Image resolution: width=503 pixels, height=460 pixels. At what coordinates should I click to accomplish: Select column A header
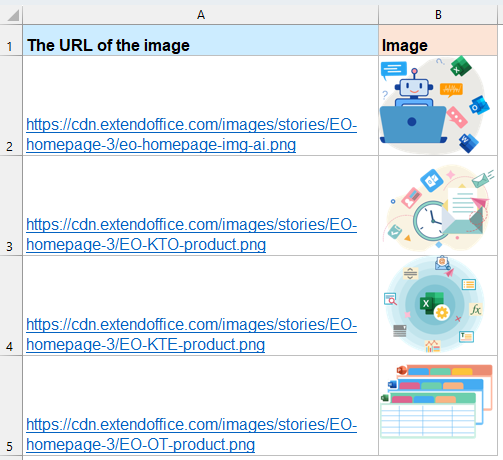201,15
